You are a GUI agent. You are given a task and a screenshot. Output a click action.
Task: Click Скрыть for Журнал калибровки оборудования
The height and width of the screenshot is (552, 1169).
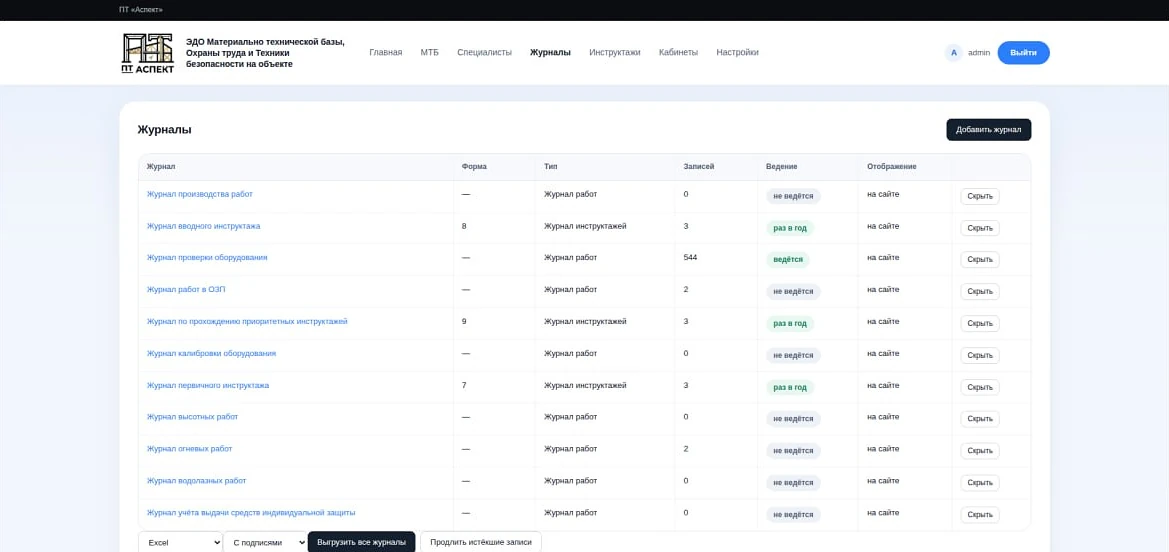[x=980, y=355]
